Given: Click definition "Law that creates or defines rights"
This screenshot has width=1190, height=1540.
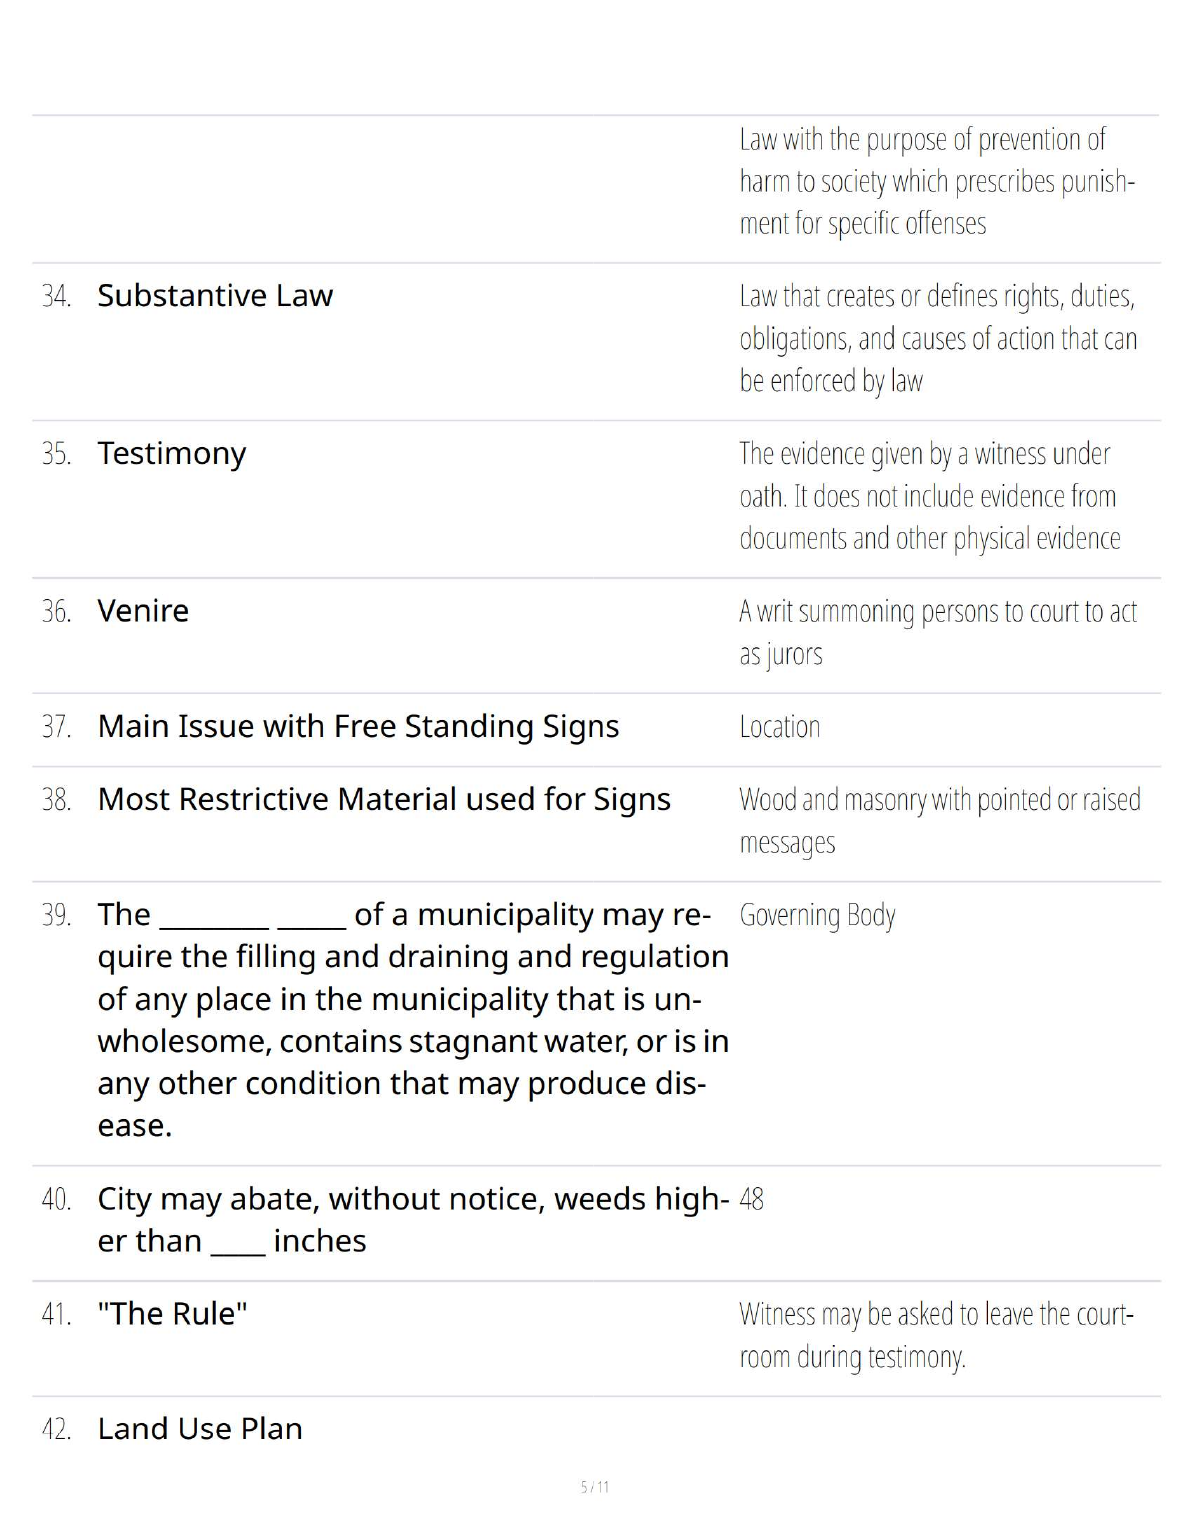Looking at the screenshot, I should pyautogui.click(x=938, y=338).
